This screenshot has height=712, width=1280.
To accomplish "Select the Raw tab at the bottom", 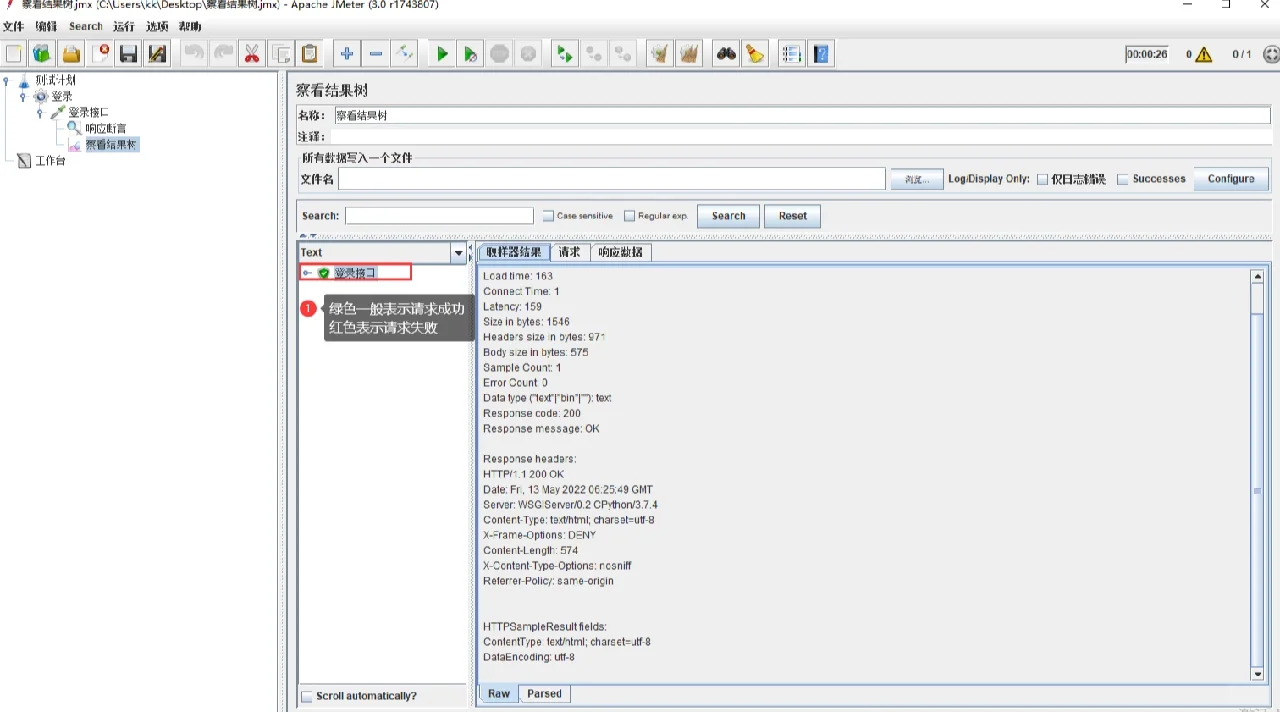I will click(499, 694).
